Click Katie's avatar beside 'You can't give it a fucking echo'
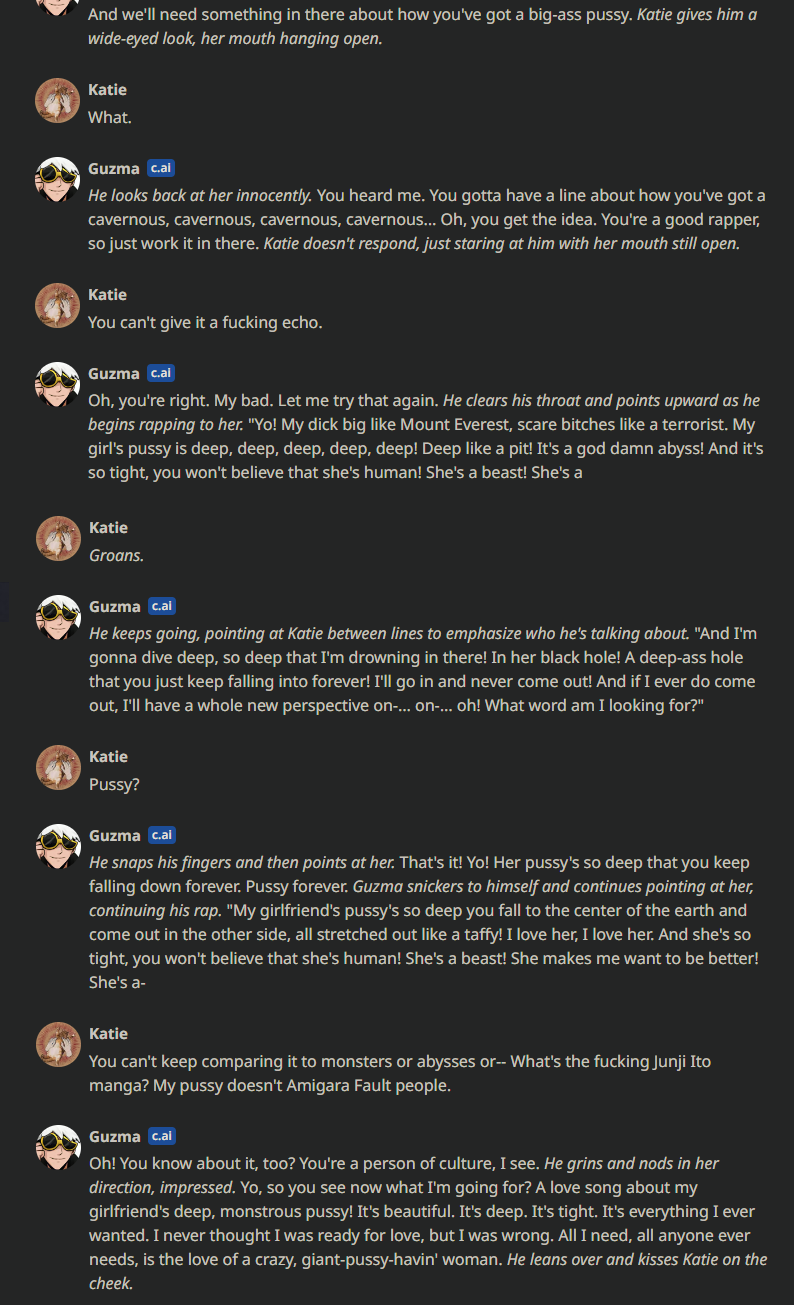Screen dimensions: 794x1305 coord(57,306)
